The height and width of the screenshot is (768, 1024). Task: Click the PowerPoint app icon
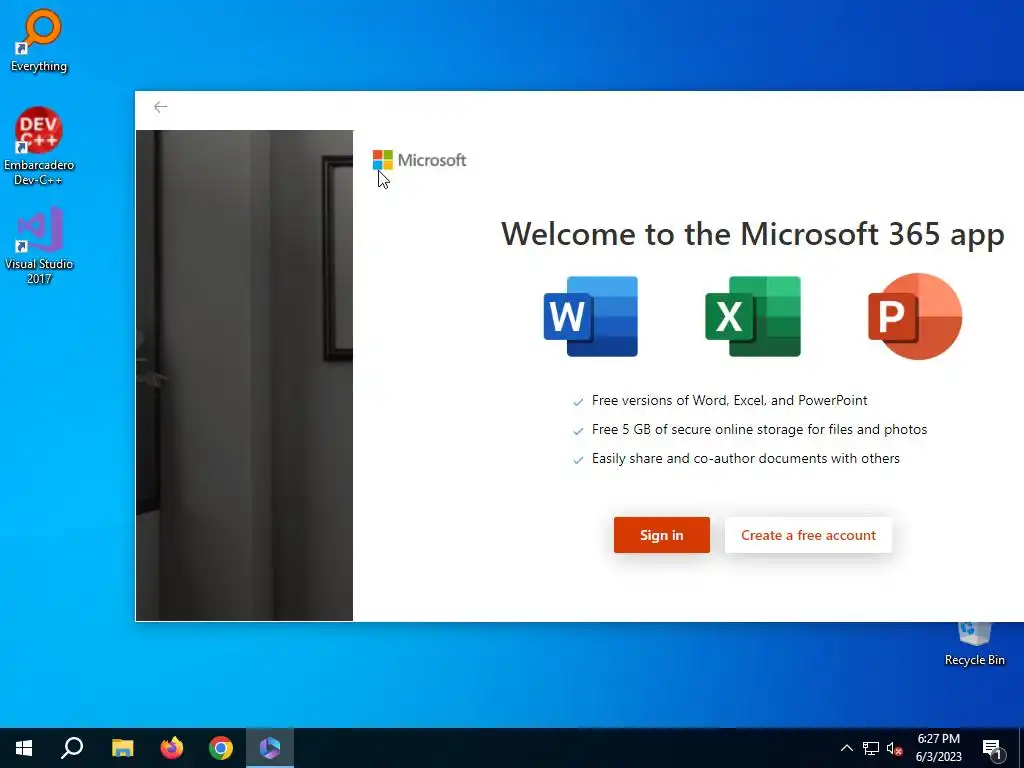coord(914,316)
